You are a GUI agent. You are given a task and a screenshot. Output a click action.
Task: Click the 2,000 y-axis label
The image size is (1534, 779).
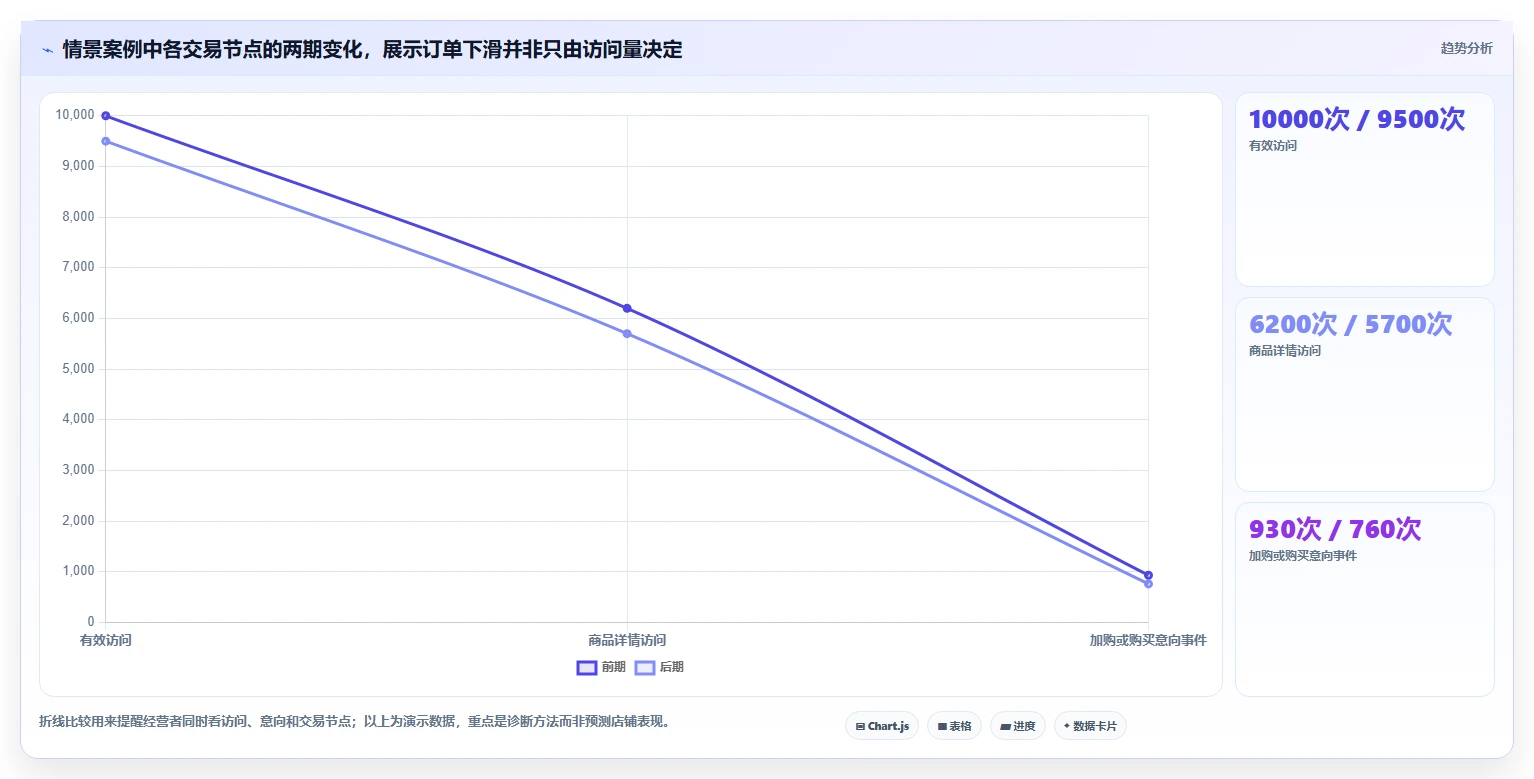point(78,521)
